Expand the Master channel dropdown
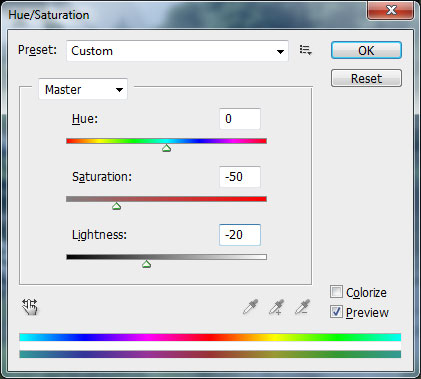Screen dimensions: 421x379 [x=83, y=89]
